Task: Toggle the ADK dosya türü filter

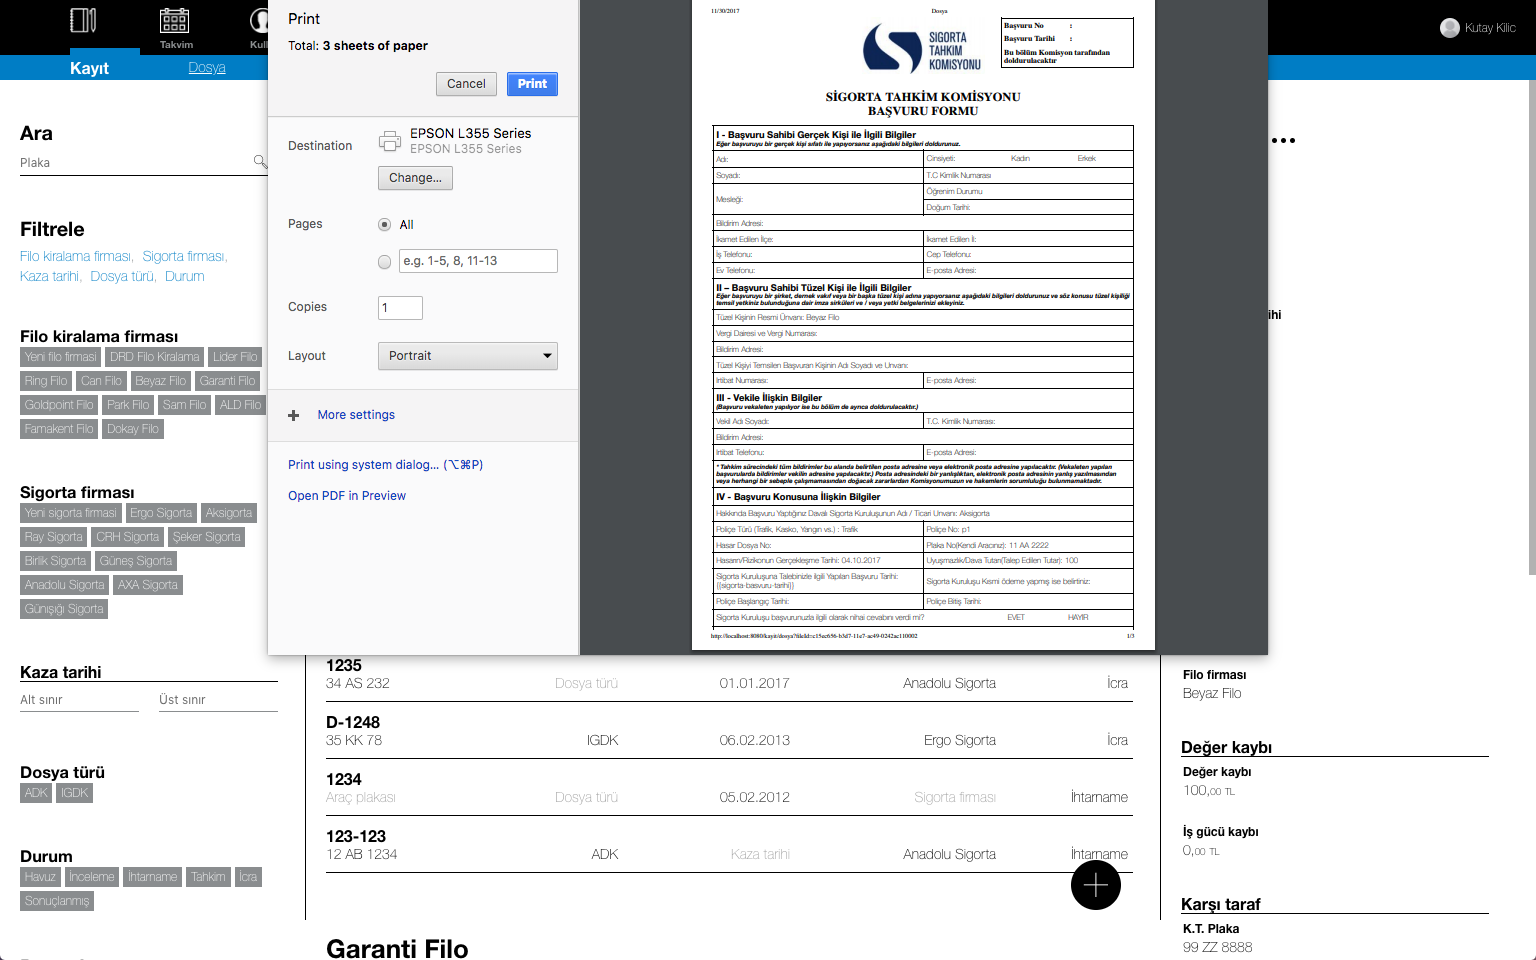Action: (x=36, y=793)
